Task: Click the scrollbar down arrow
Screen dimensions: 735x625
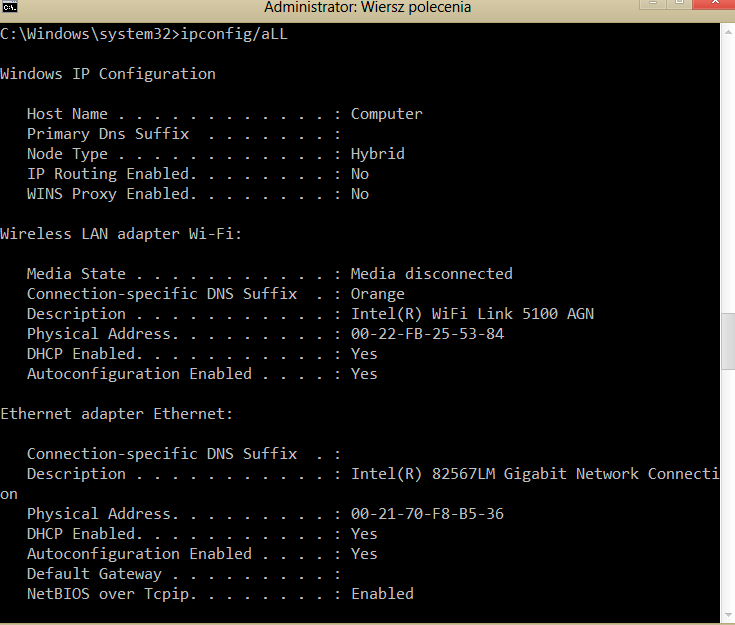Action: coord(728,615)
